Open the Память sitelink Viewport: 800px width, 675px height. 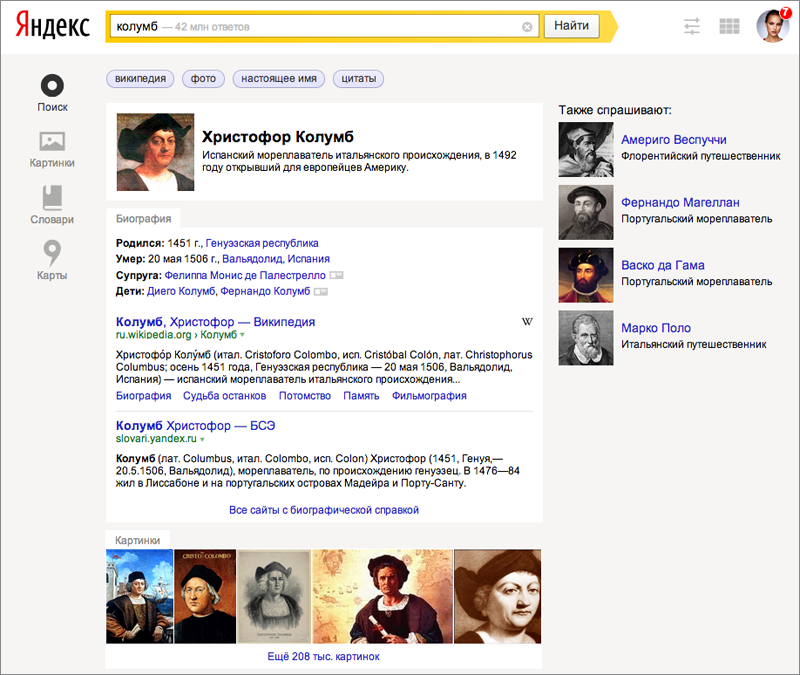(x=361, y=396)
